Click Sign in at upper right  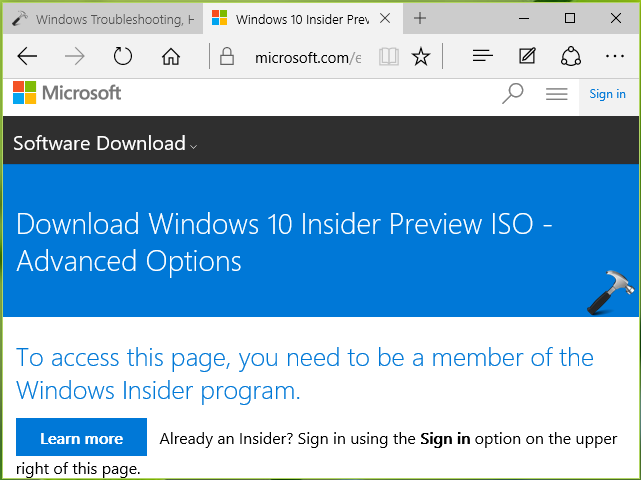click(607, 94)
